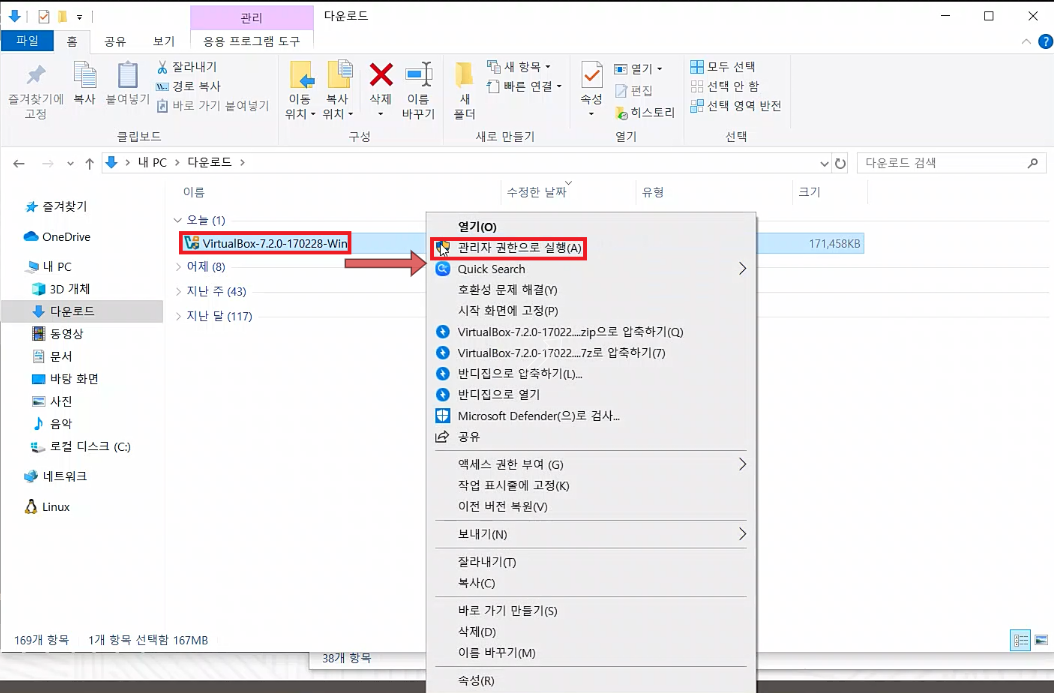Image resolution: width=1054 pixels, height=693 pixels.
Task: Open 보내기(N) submenu
Action: (x=591, y=534)
